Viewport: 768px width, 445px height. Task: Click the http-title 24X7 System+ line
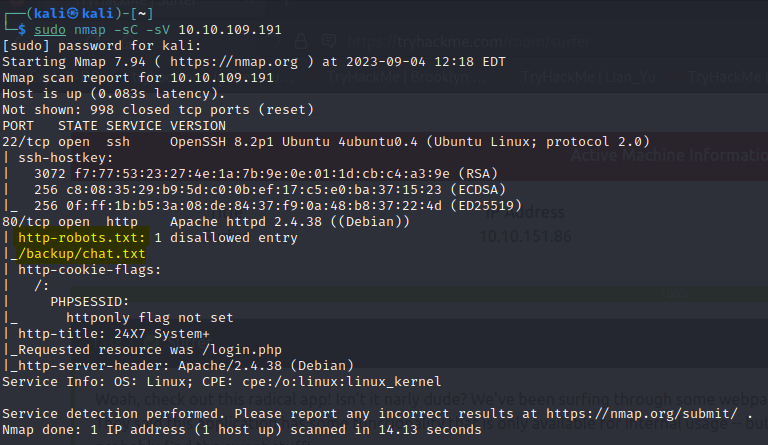pos(110,333)
